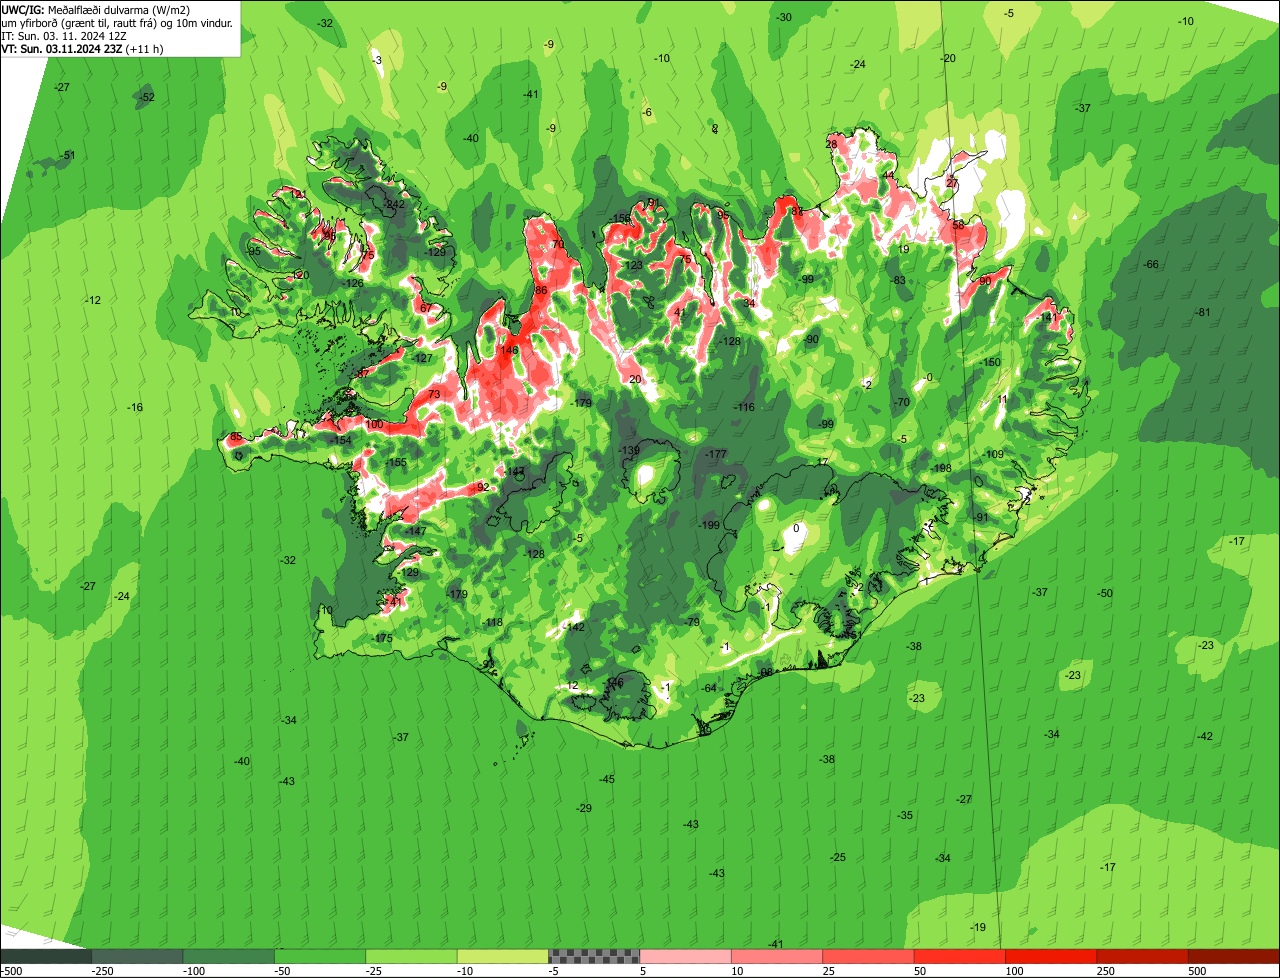Click the darkest green legend swatch between -500 and -250
This screenshot has height=978, width=1280.
(46, 956)
